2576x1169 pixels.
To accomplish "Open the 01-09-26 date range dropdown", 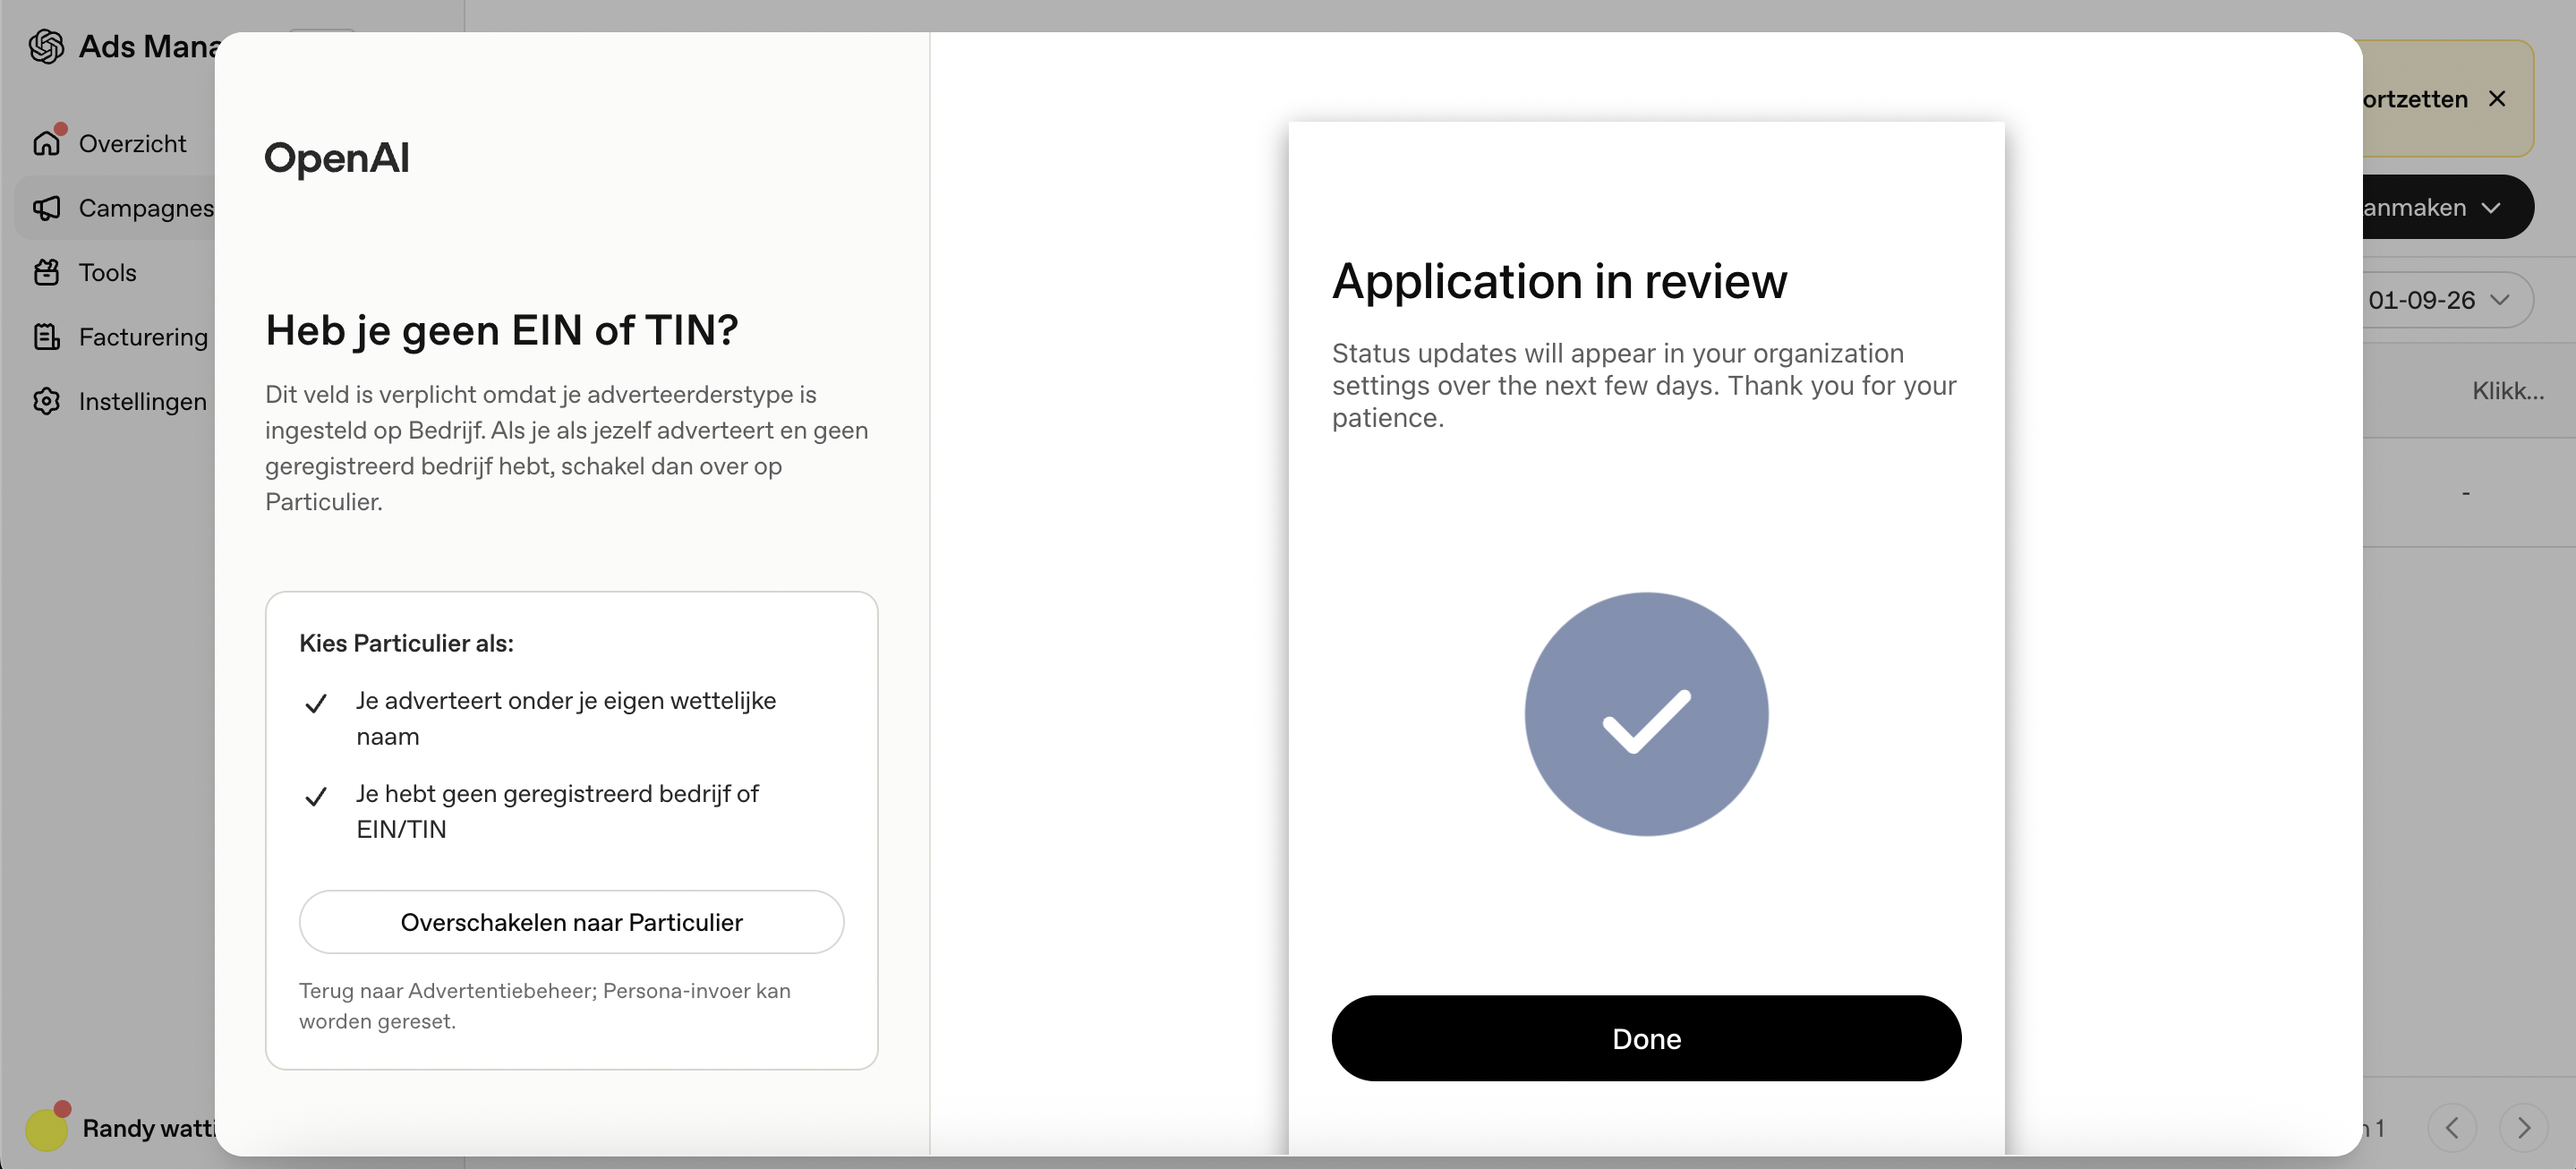I will pos(2447,300).
